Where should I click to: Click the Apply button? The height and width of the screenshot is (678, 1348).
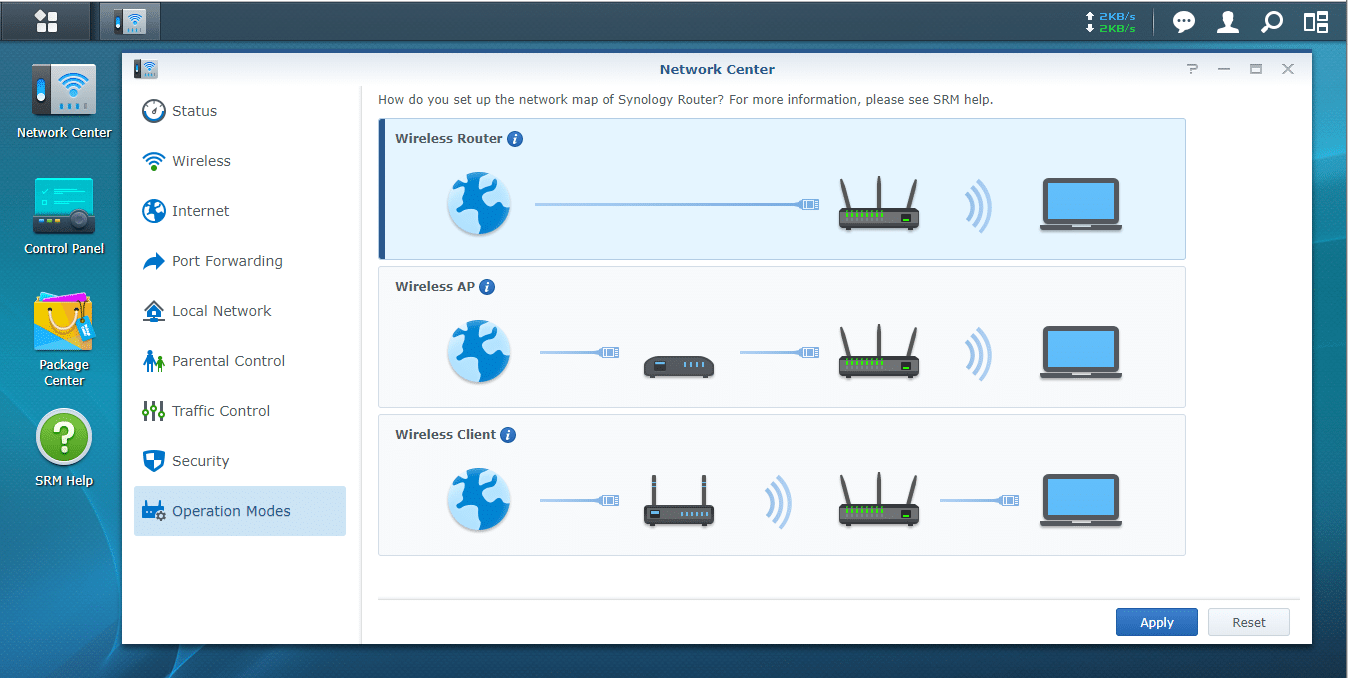tap(1156, 622)
